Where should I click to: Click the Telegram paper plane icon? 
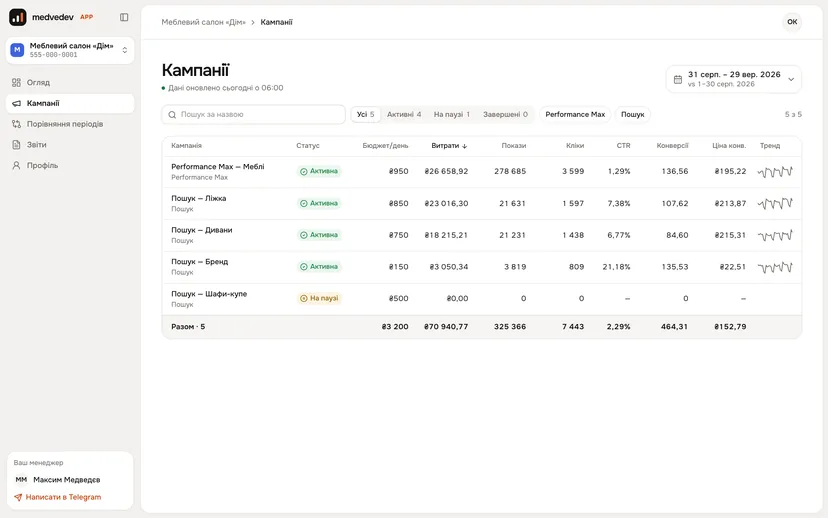coord(18,497)
